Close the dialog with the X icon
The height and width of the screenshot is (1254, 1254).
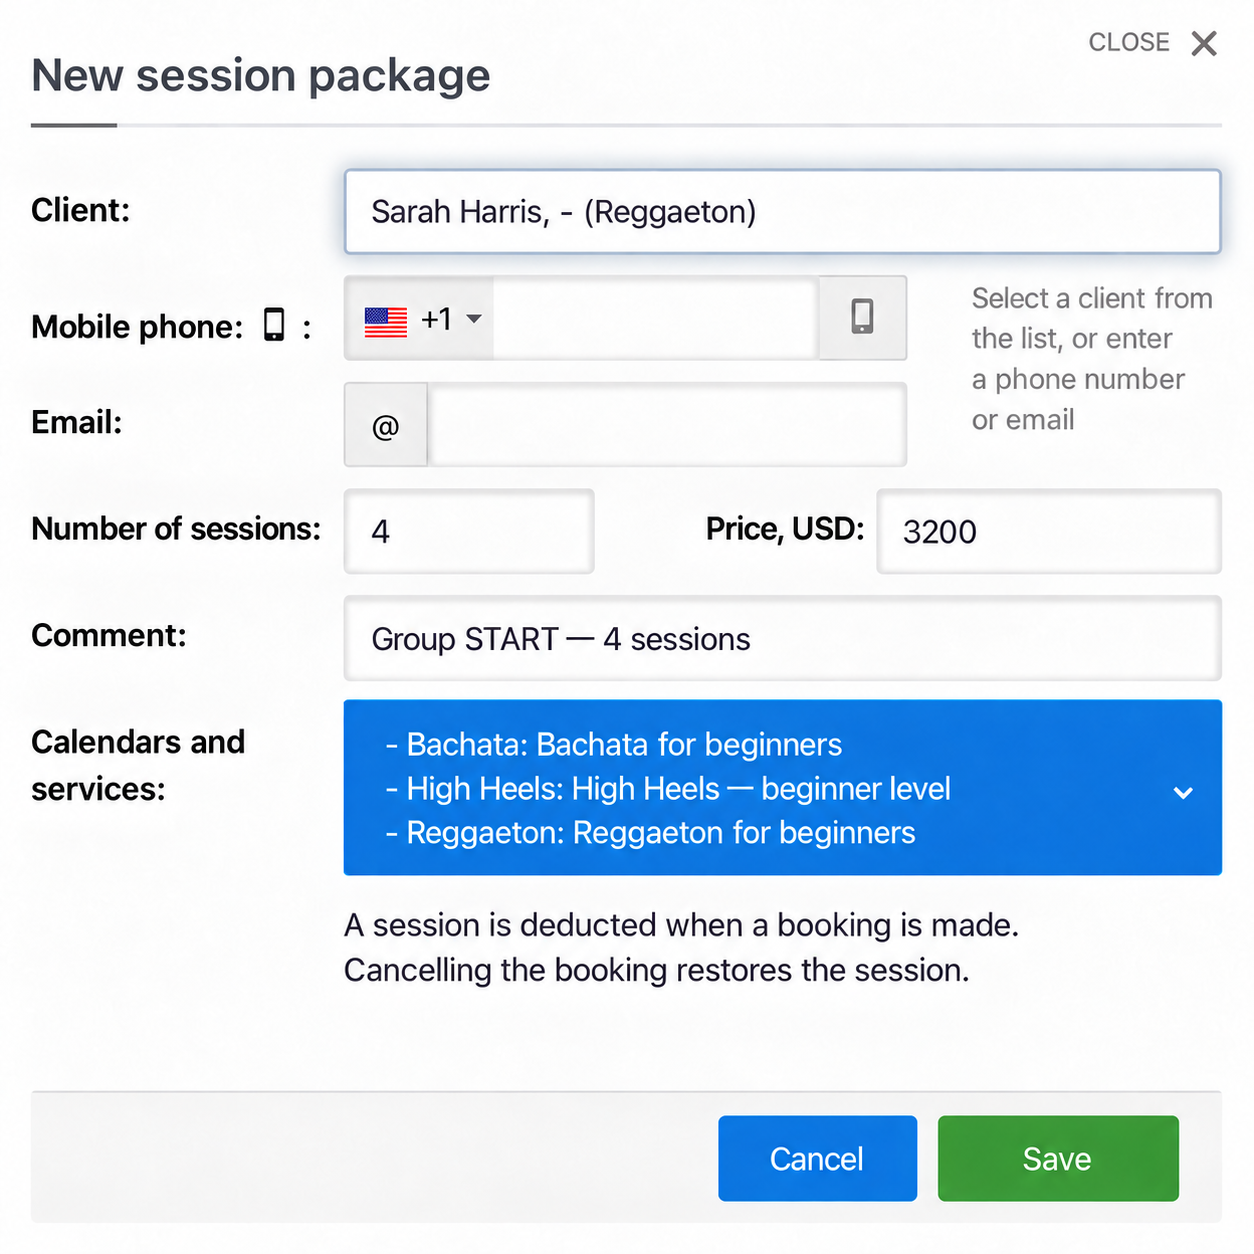1204,43
